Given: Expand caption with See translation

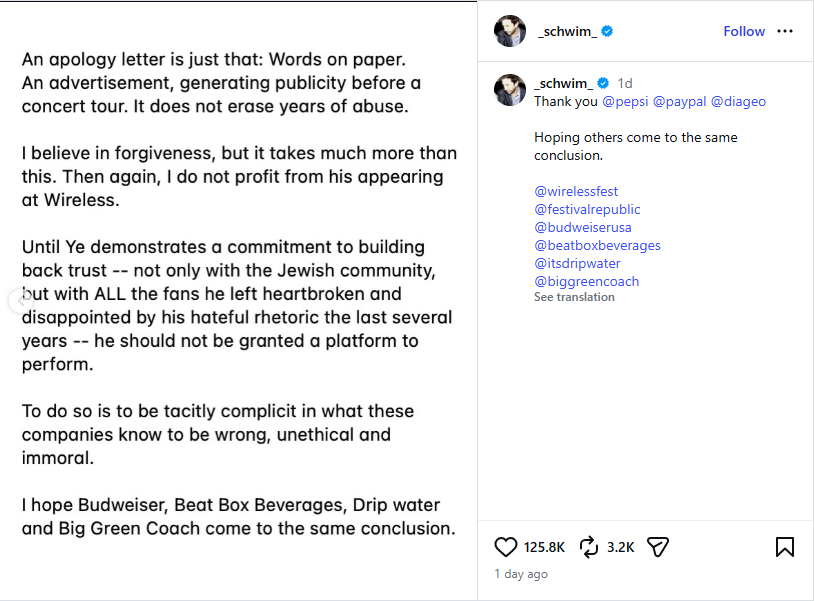Looking at the screenshot, I should click(574, 297).
